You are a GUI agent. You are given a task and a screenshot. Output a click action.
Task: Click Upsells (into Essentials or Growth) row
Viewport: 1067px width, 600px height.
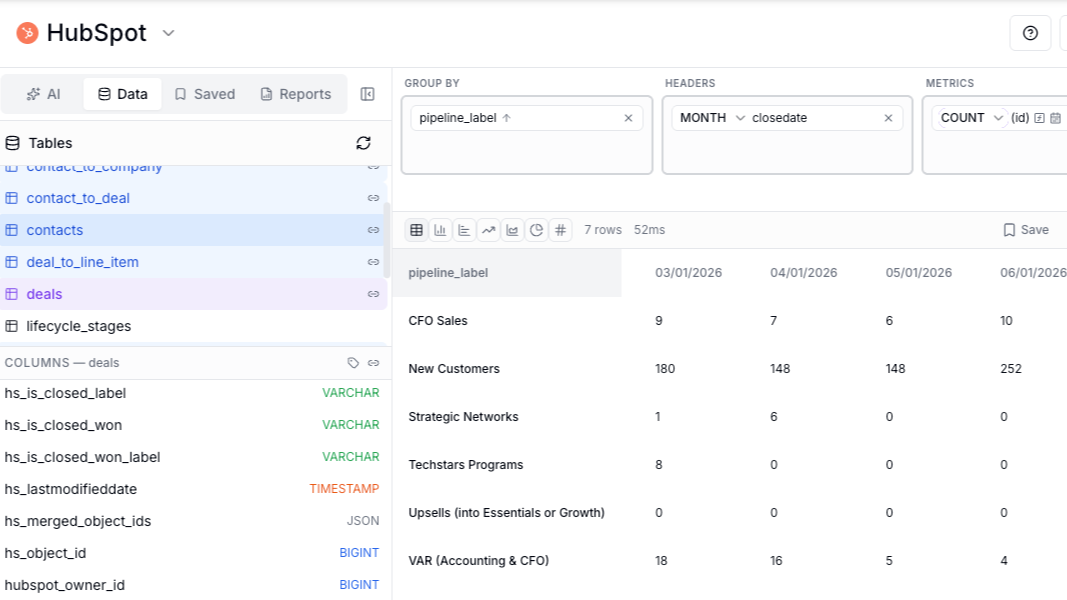point(506,513)
